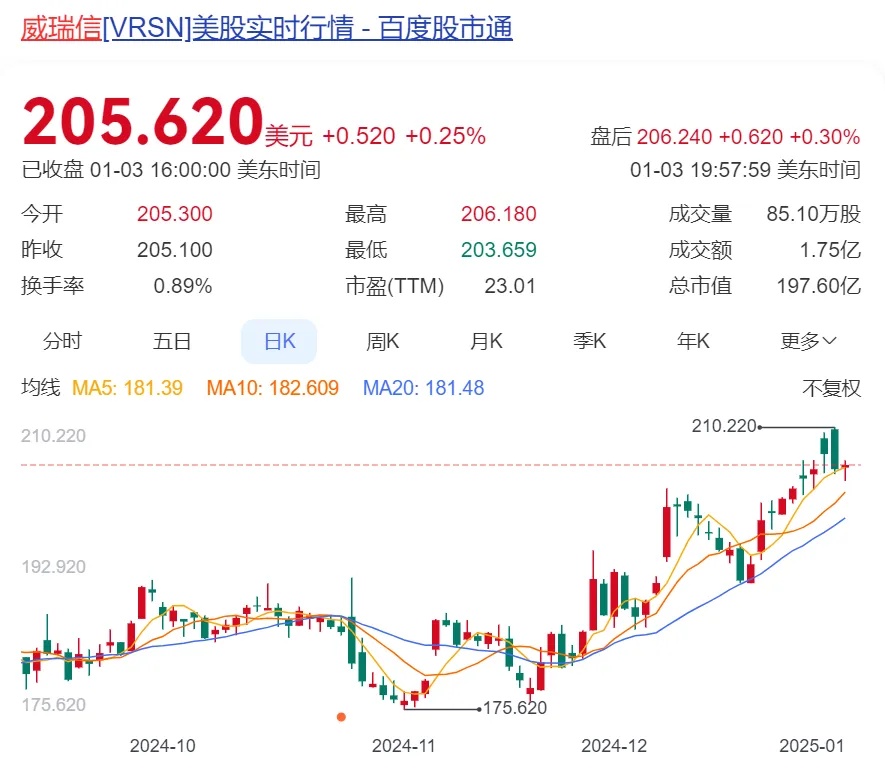
Task: Click the 最高 value 206.180
Action: coord(498,214)
